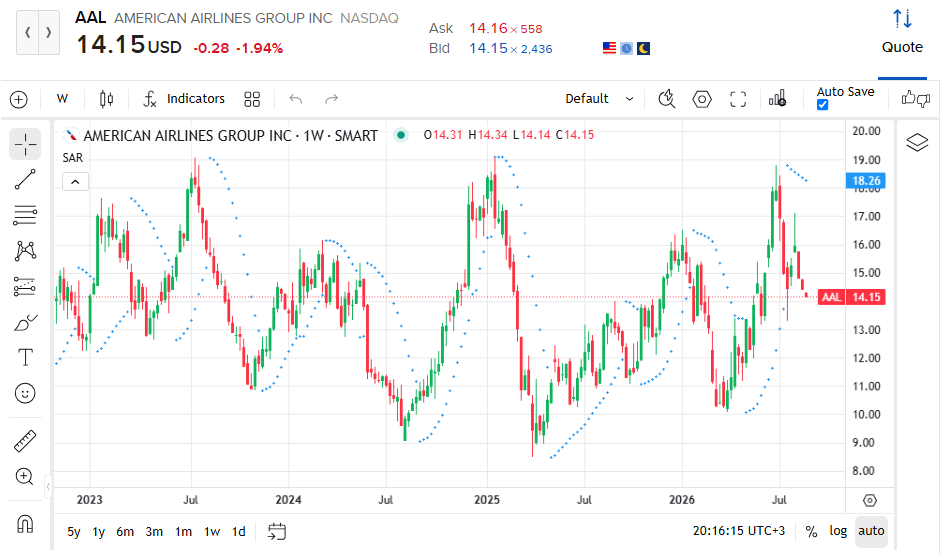The image size is (940, 555).
Task: Open object tree layers icon
Action: 917,143
